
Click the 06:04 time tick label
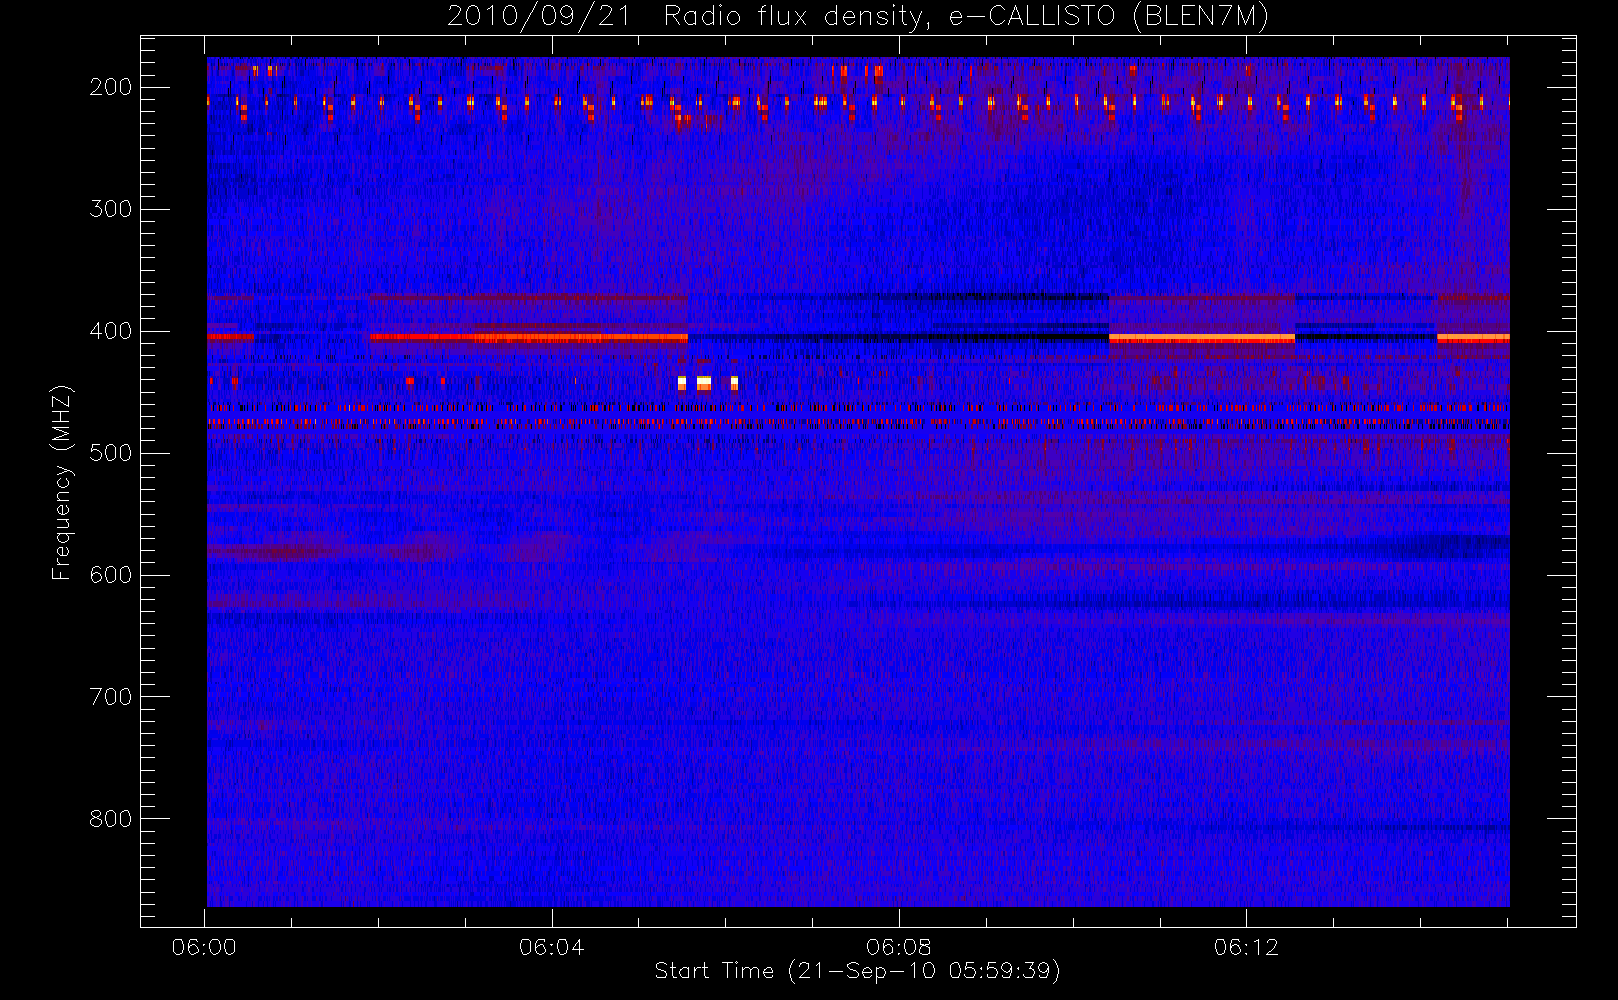(551, 947)
